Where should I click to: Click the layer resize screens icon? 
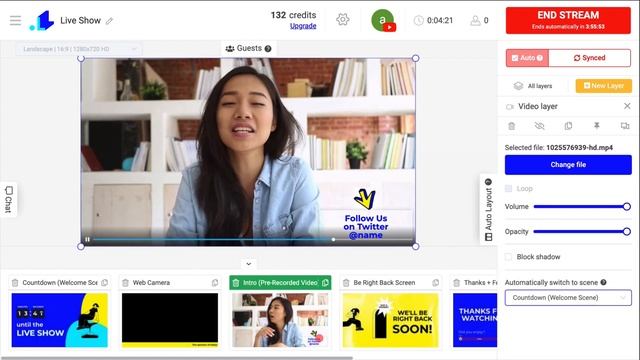click(624, 126)
